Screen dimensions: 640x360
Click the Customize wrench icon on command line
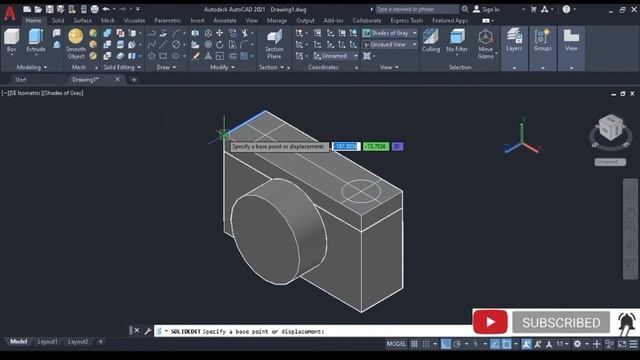click(x=147, y=331)
